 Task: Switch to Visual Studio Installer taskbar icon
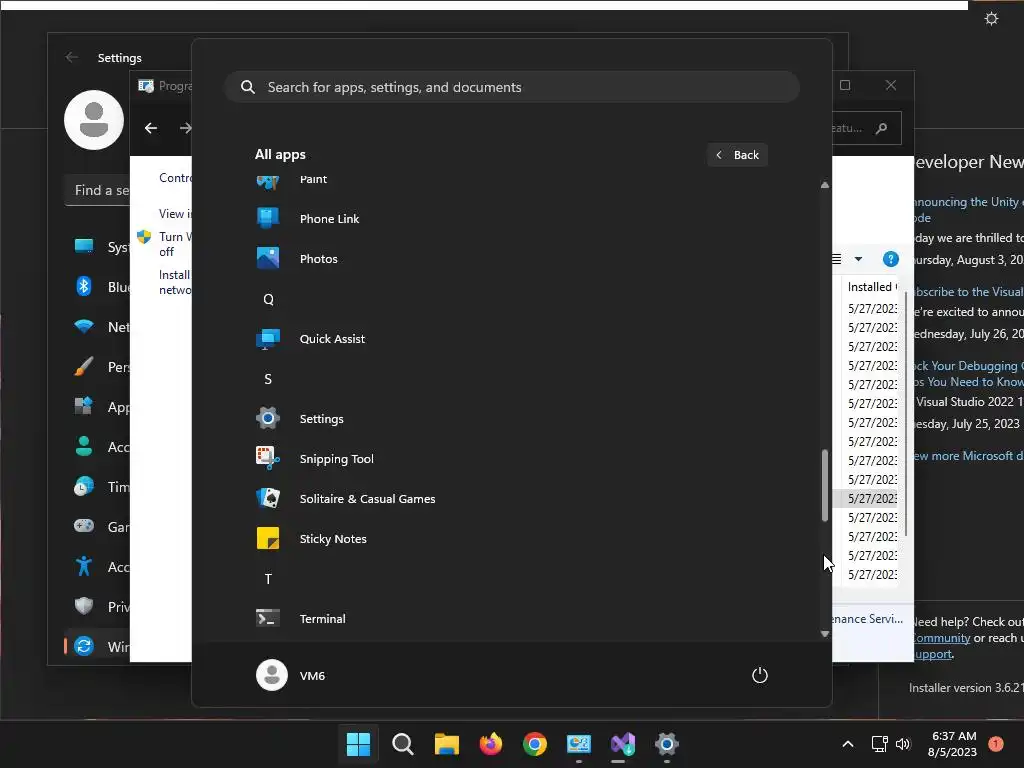623,744
